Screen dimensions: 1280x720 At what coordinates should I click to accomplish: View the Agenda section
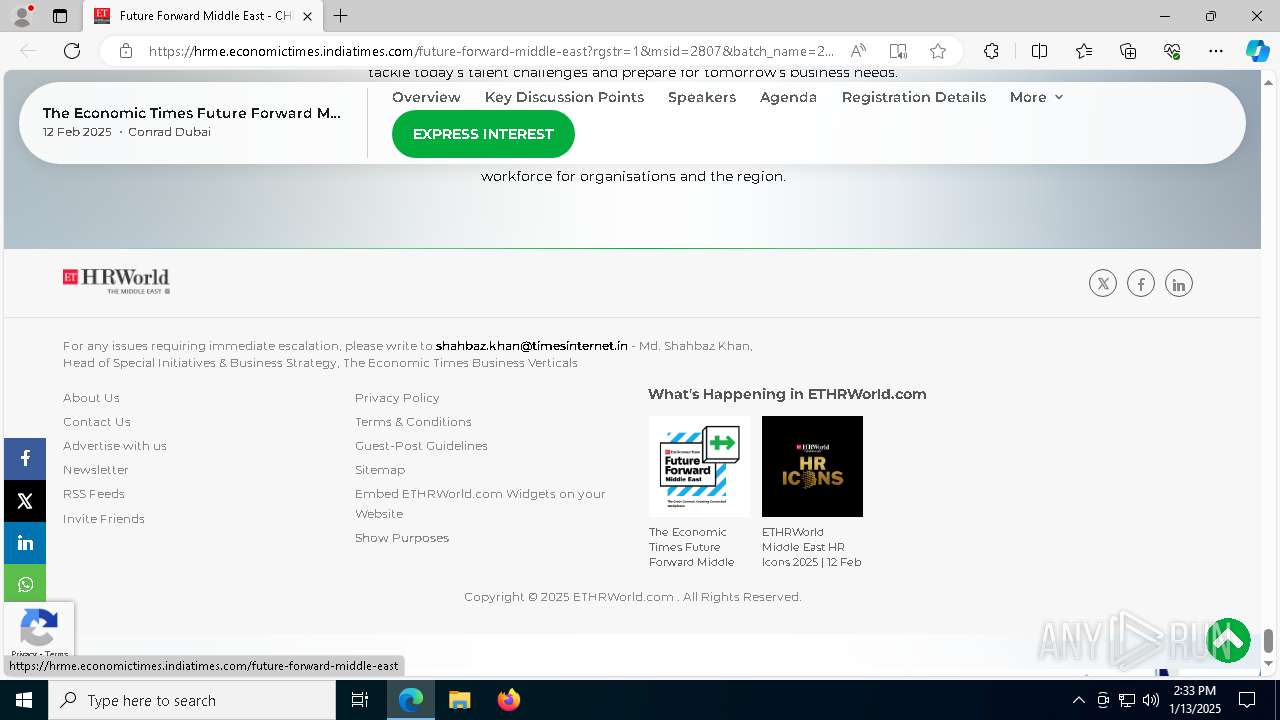788,97
